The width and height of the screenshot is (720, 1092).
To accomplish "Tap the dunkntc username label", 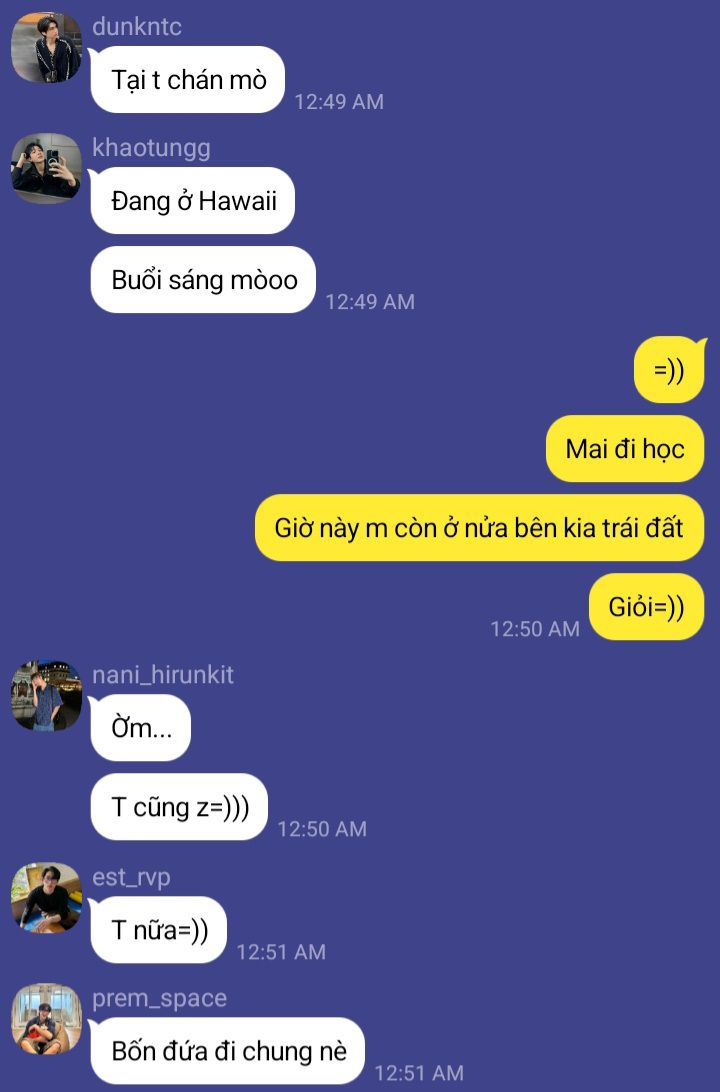I will click(136, 26).
